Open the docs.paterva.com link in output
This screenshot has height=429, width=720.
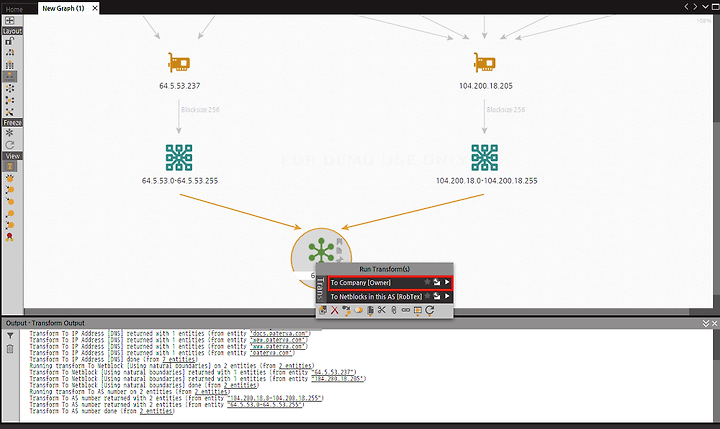280,333
